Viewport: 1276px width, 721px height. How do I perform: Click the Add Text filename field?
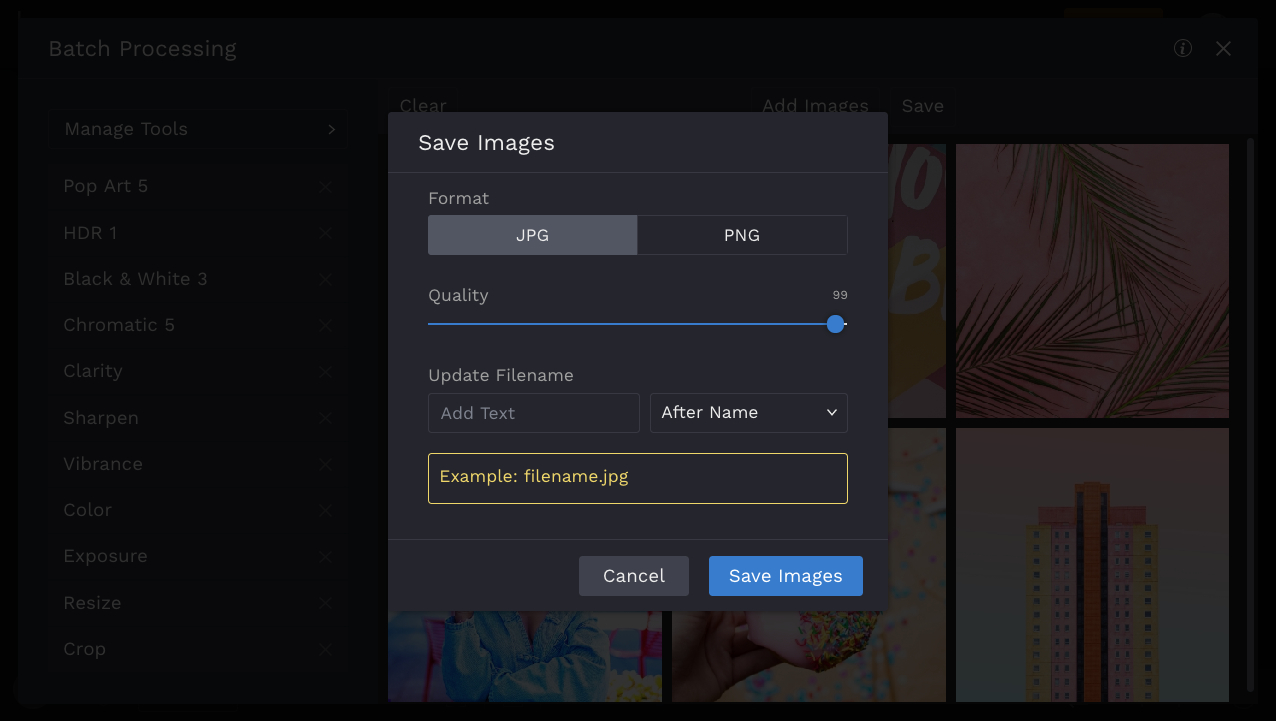533,413
